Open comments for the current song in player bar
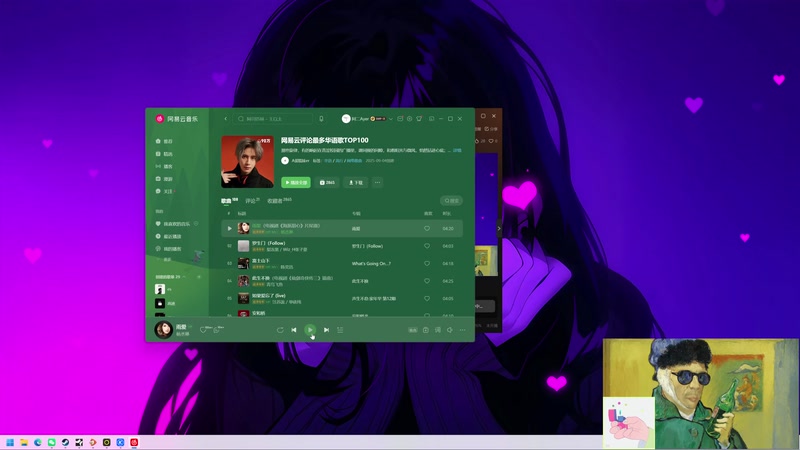 [x=218, y=330]
